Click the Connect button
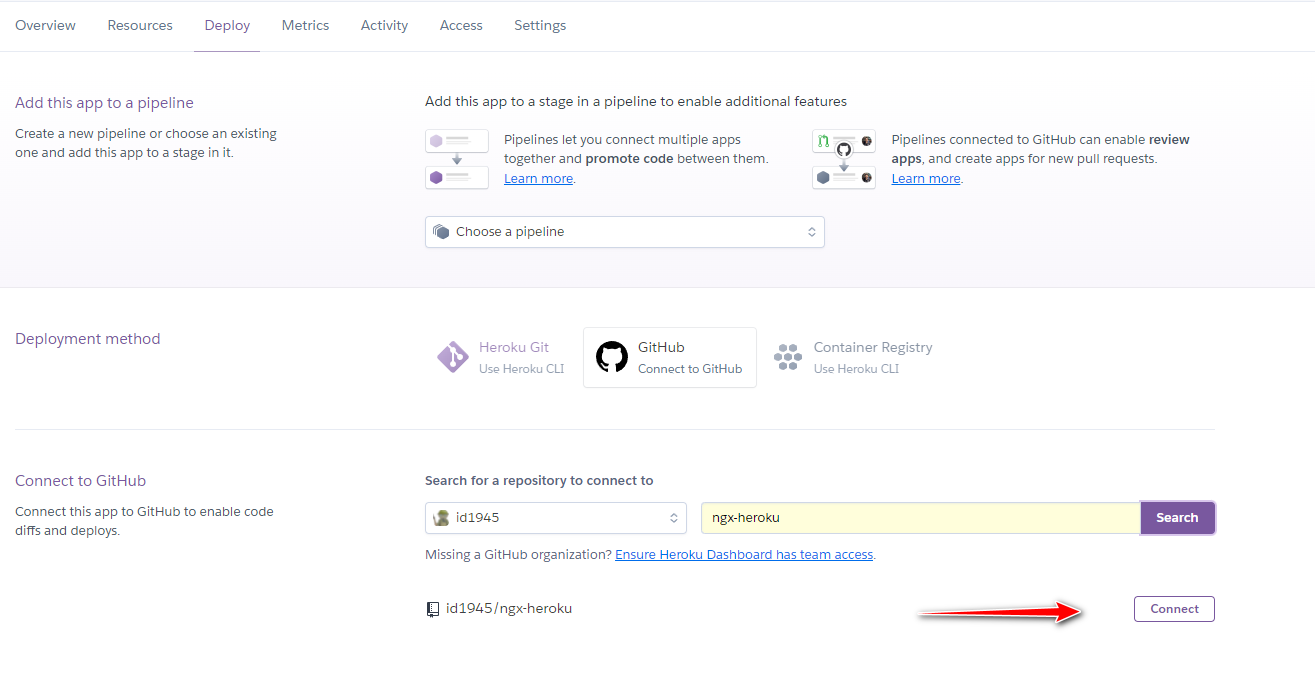Screen dimensions: 1315x693 click(1174, 609)
